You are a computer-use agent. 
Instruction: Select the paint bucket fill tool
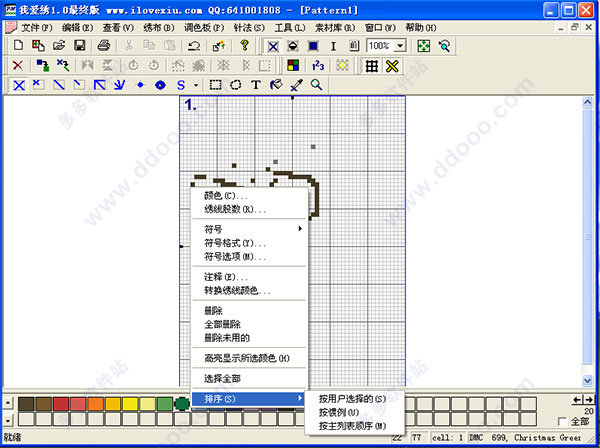276,85
